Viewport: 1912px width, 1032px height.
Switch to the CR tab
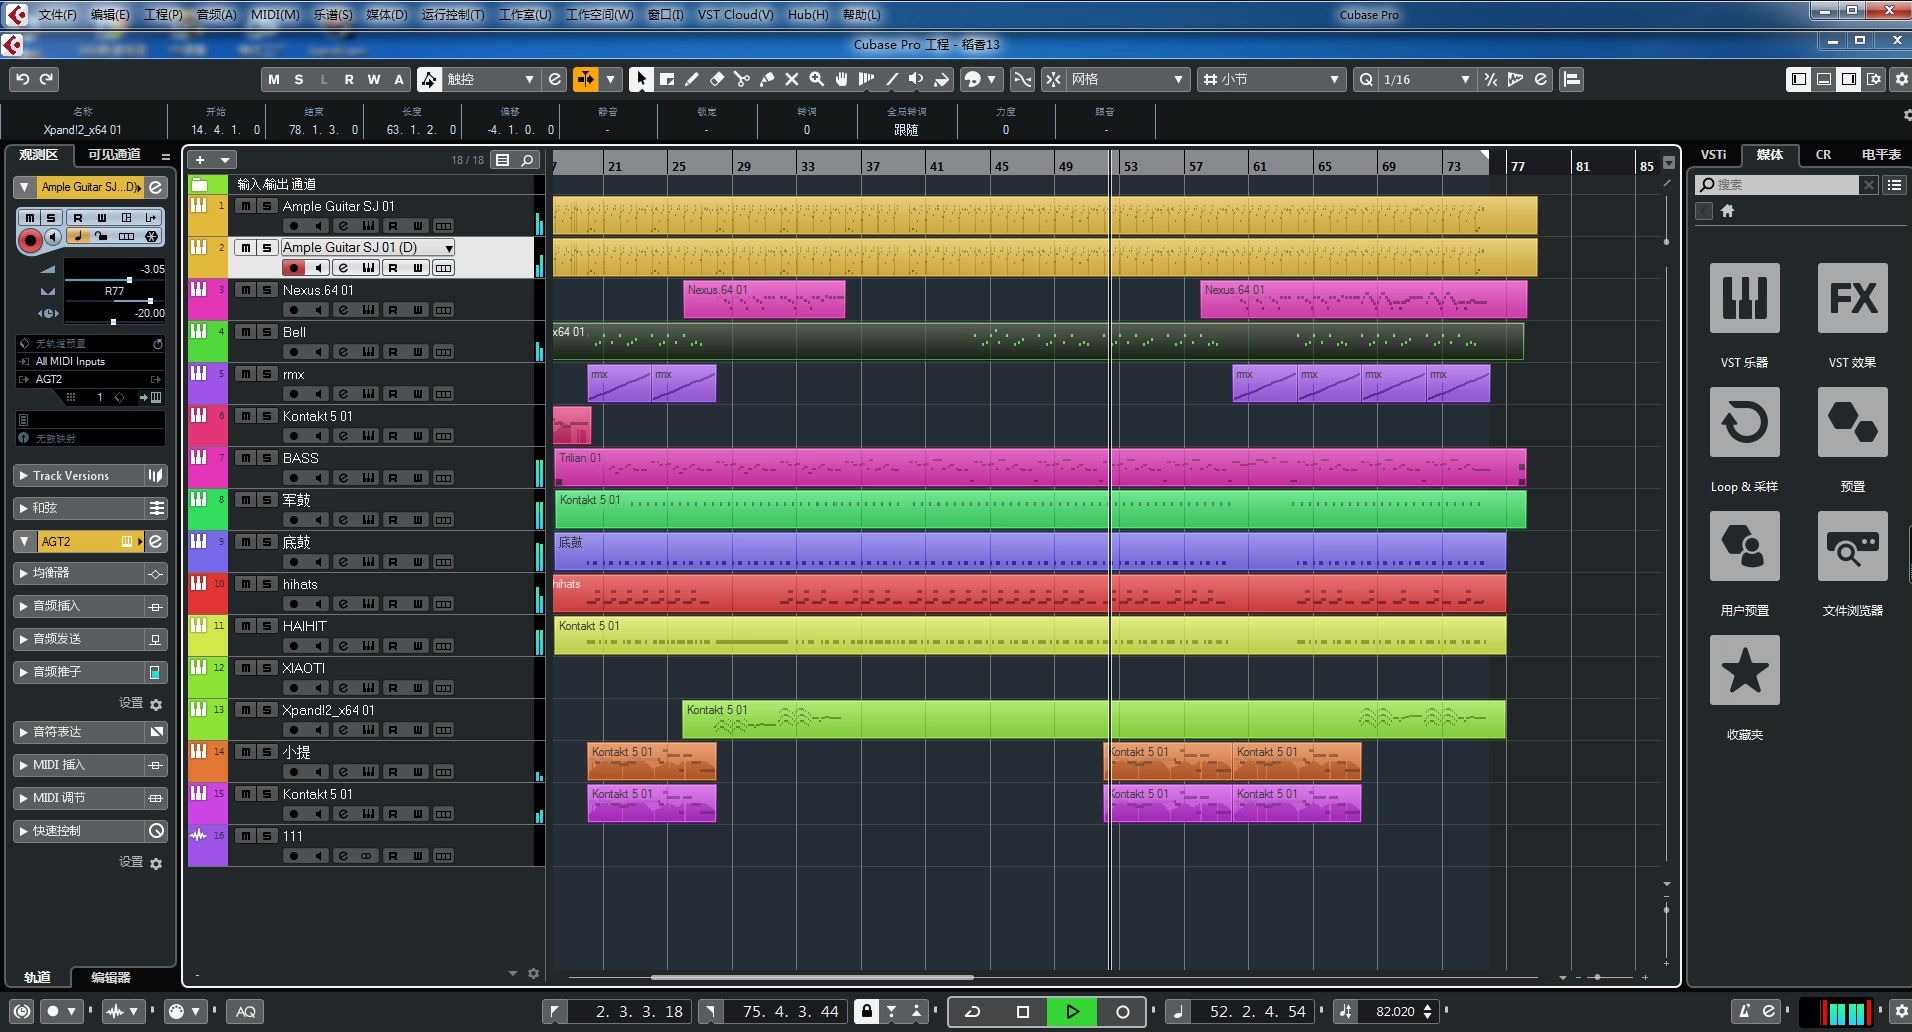[x=1823, y=155]
